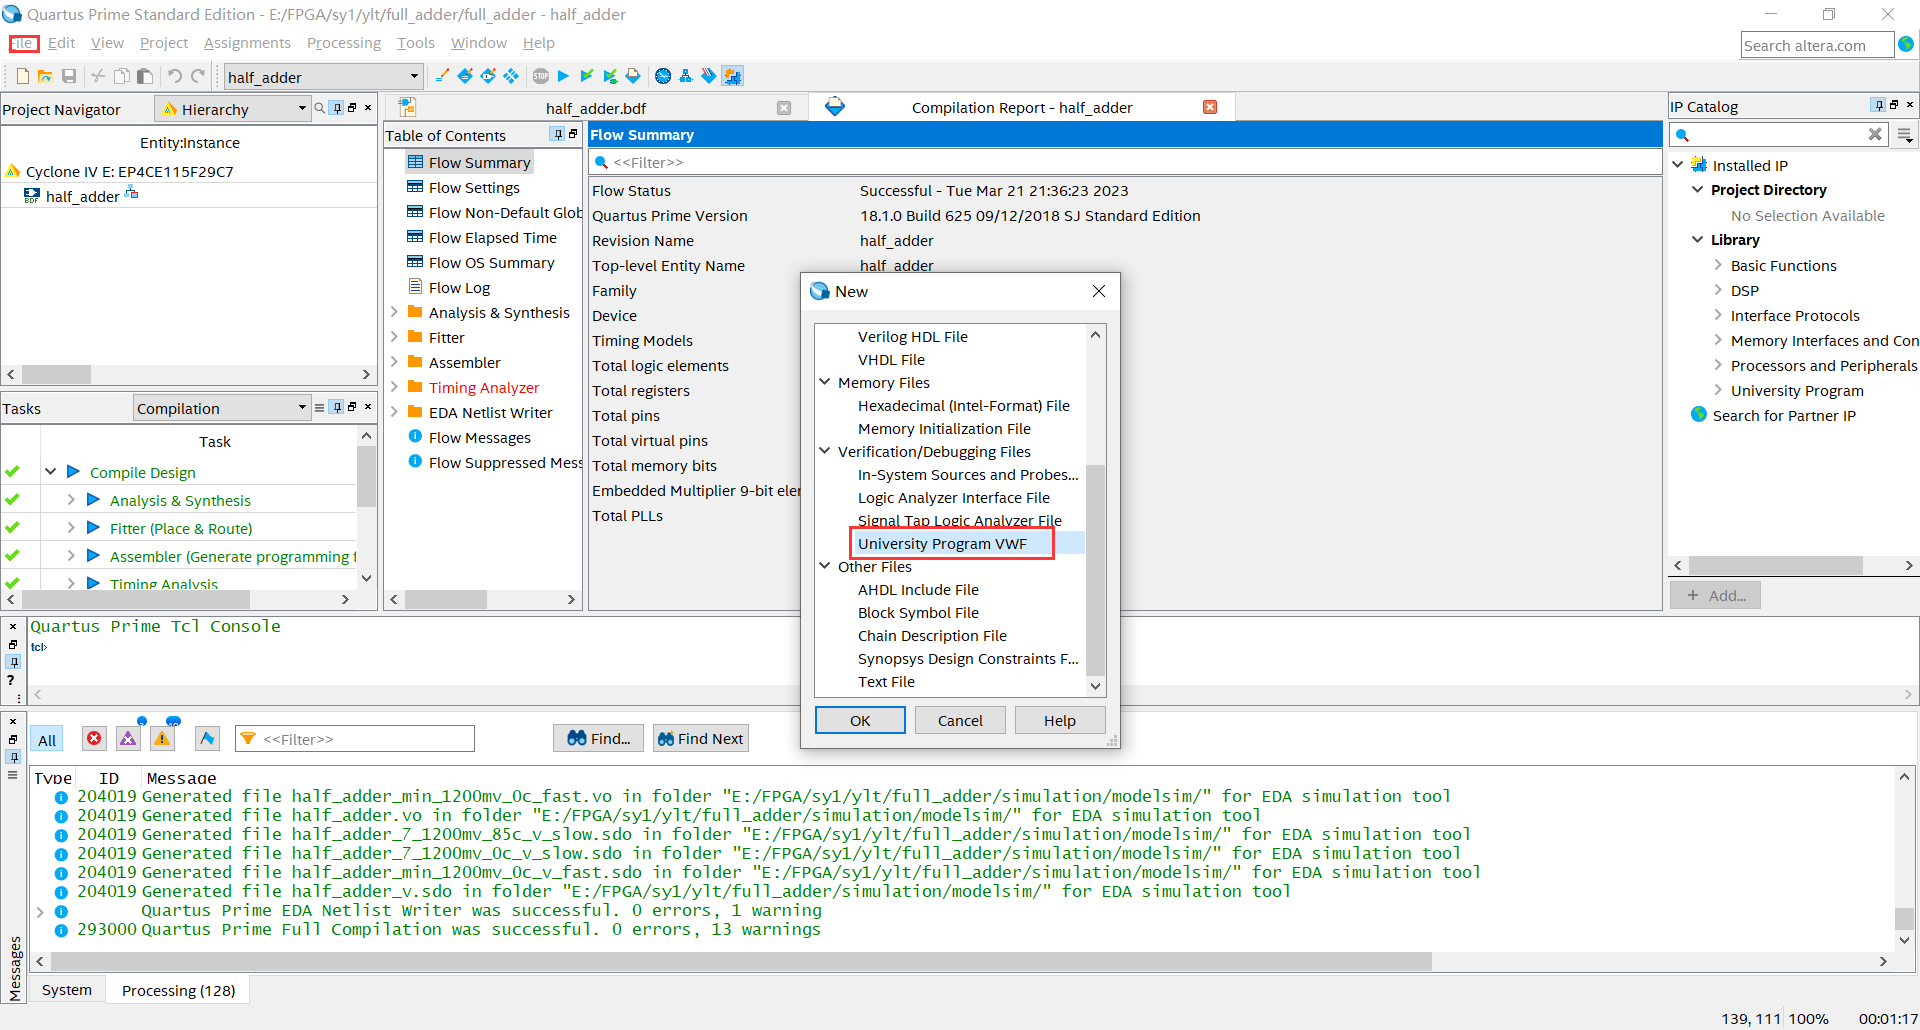Click the IP Catalog options menu icon
The image size is (1920, 1030).
[x=1905, y=135]
